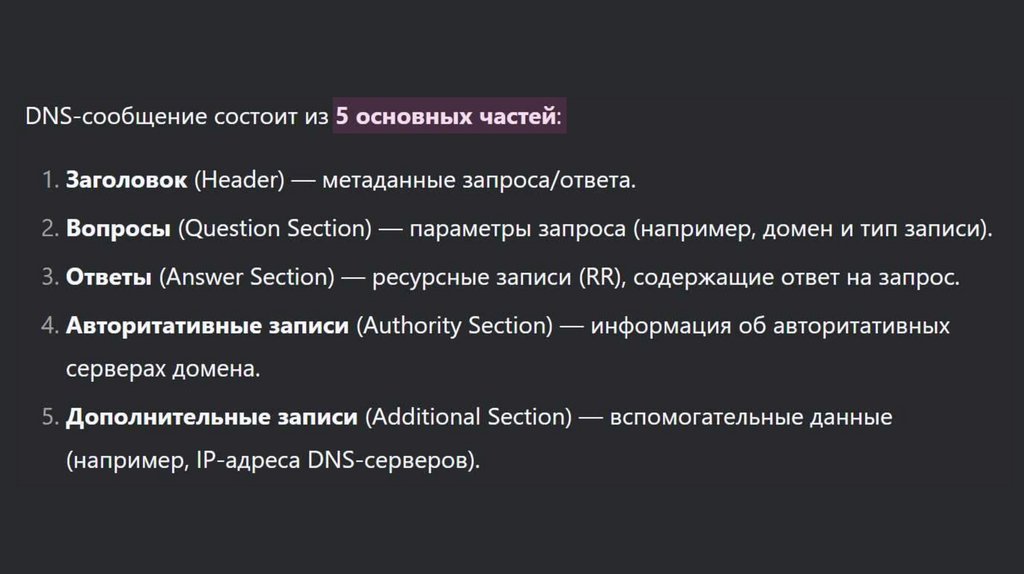Select the bold word "Вопросы"
Viewport: 1024px width, 574px height.
118,228
